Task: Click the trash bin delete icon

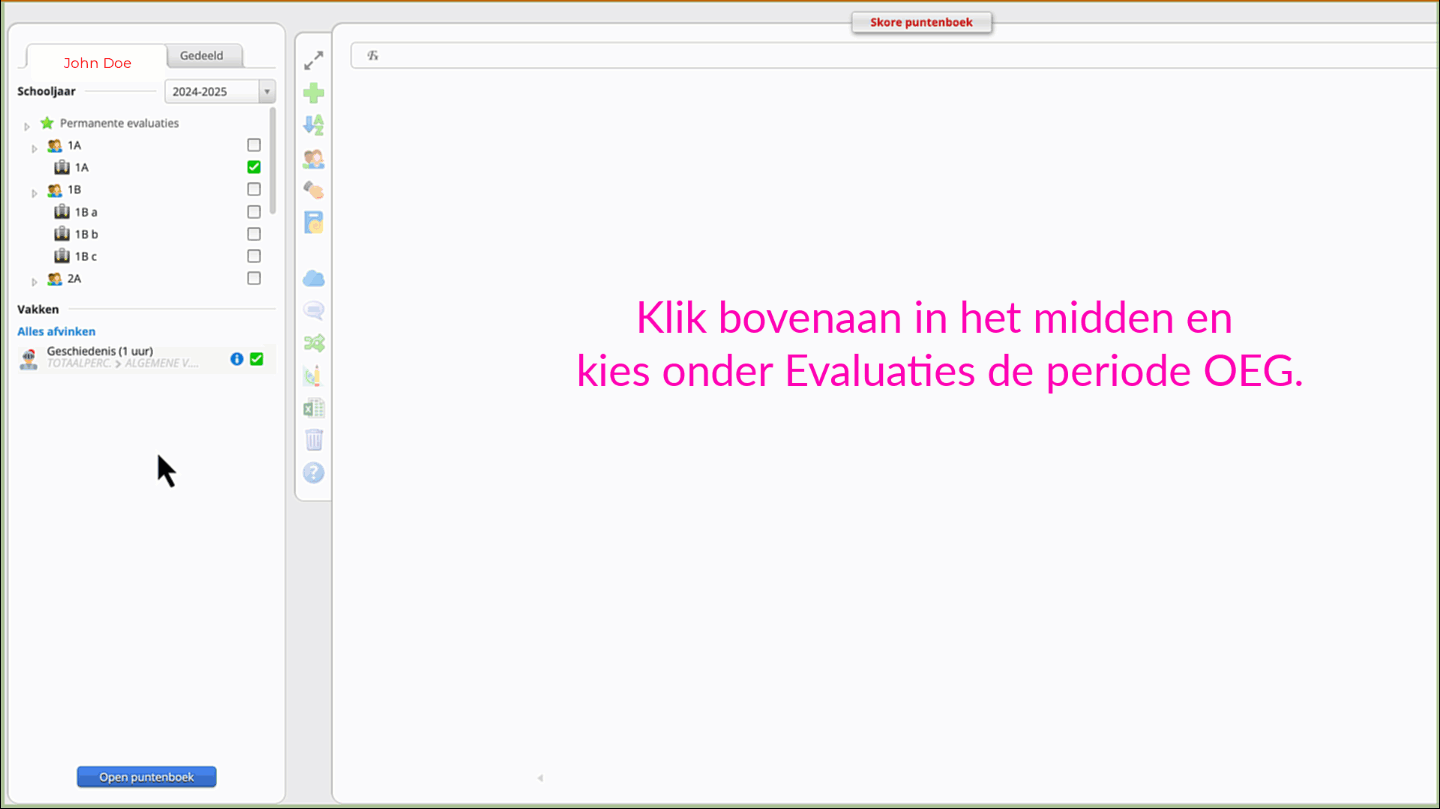Action: click(x=314, y=440)
